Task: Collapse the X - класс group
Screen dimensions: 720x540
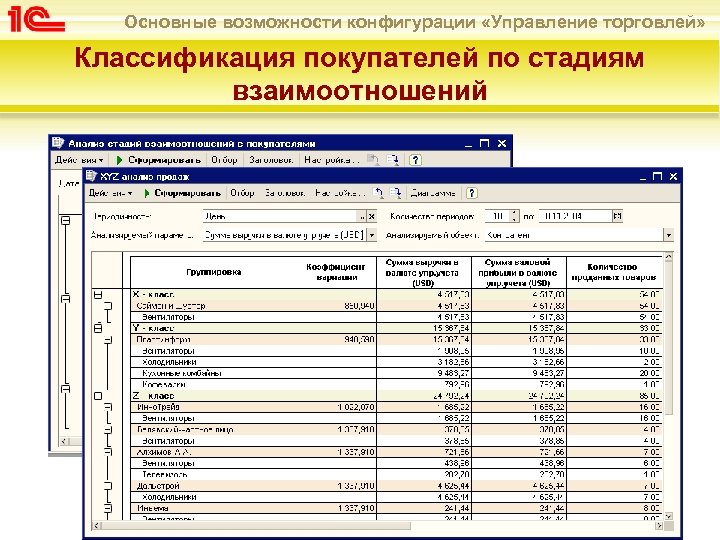Action: coord(98,295)
